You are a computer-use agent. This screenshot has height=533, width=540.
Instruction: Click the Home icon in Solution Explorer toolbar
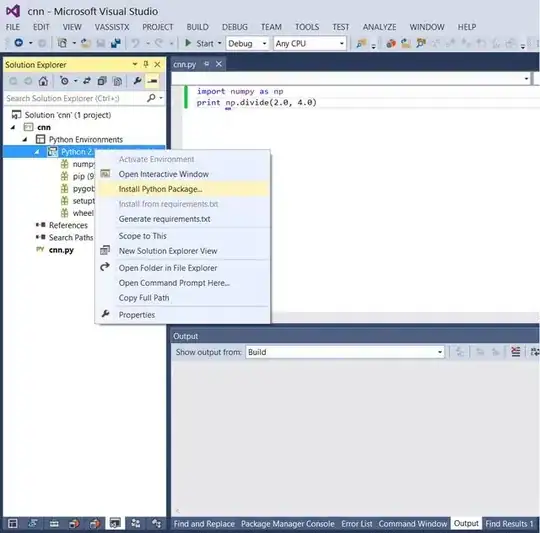[x=43, y=81]
